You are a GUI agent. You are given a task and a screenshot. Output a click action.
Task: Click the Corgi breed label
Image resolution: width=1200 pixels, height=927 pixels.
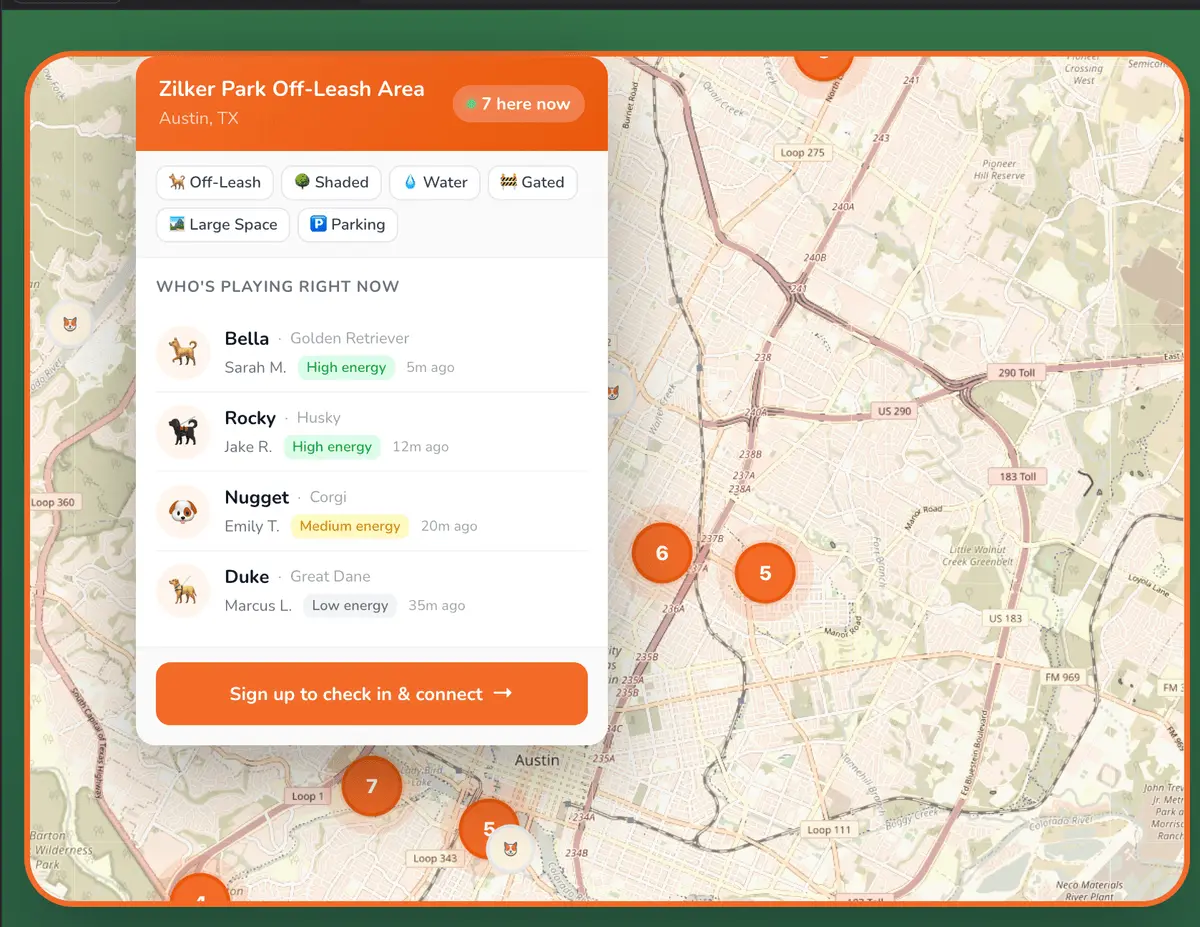[x=328, y=497]
